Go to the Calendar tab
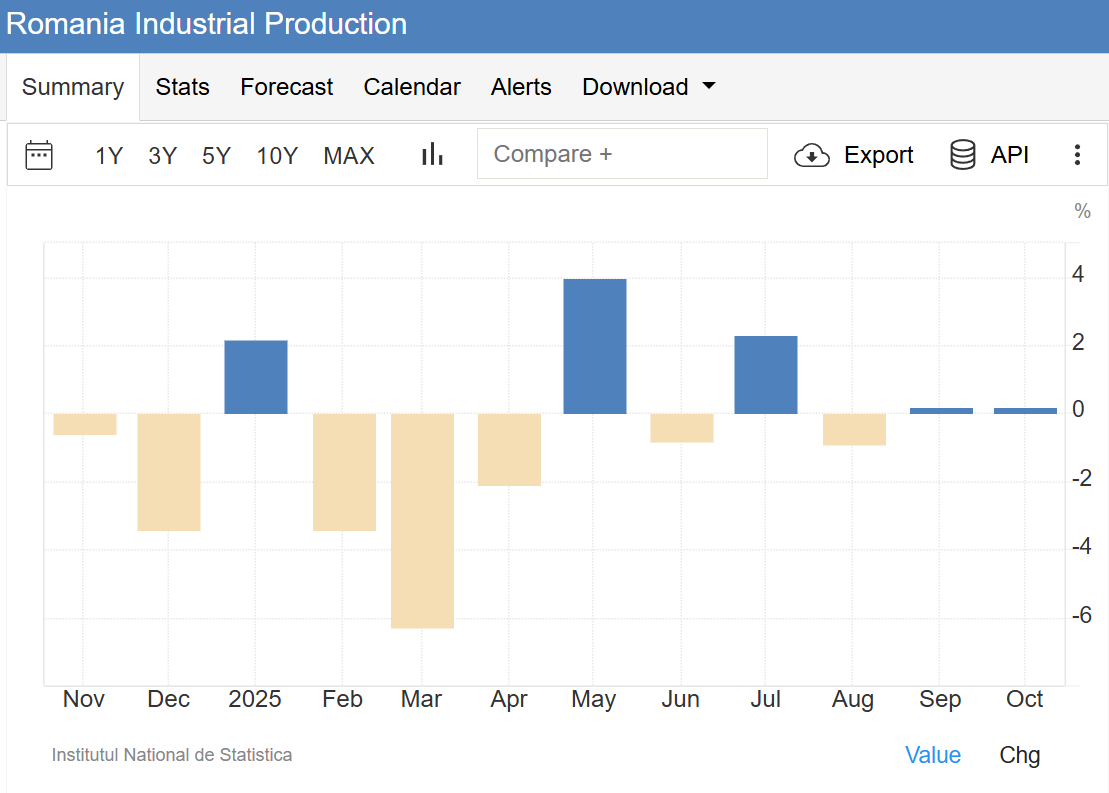The height and width of the screenshot is (793, 1109). pyautogui.click(x=412, y=87)
